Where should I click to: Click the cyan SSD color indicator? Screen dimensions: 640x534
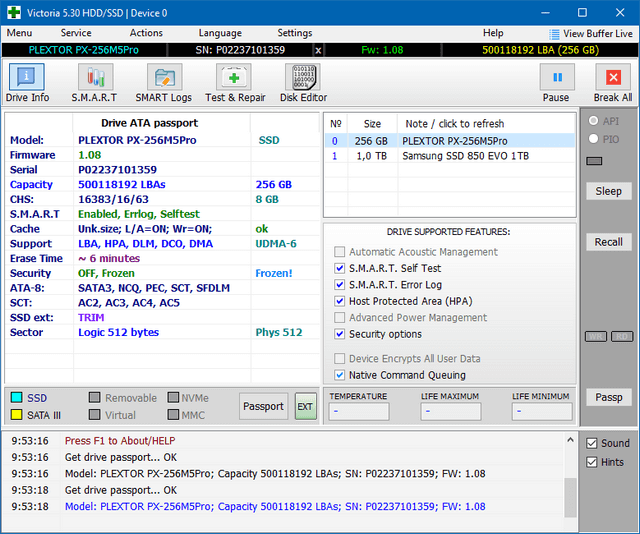[16, 397]
